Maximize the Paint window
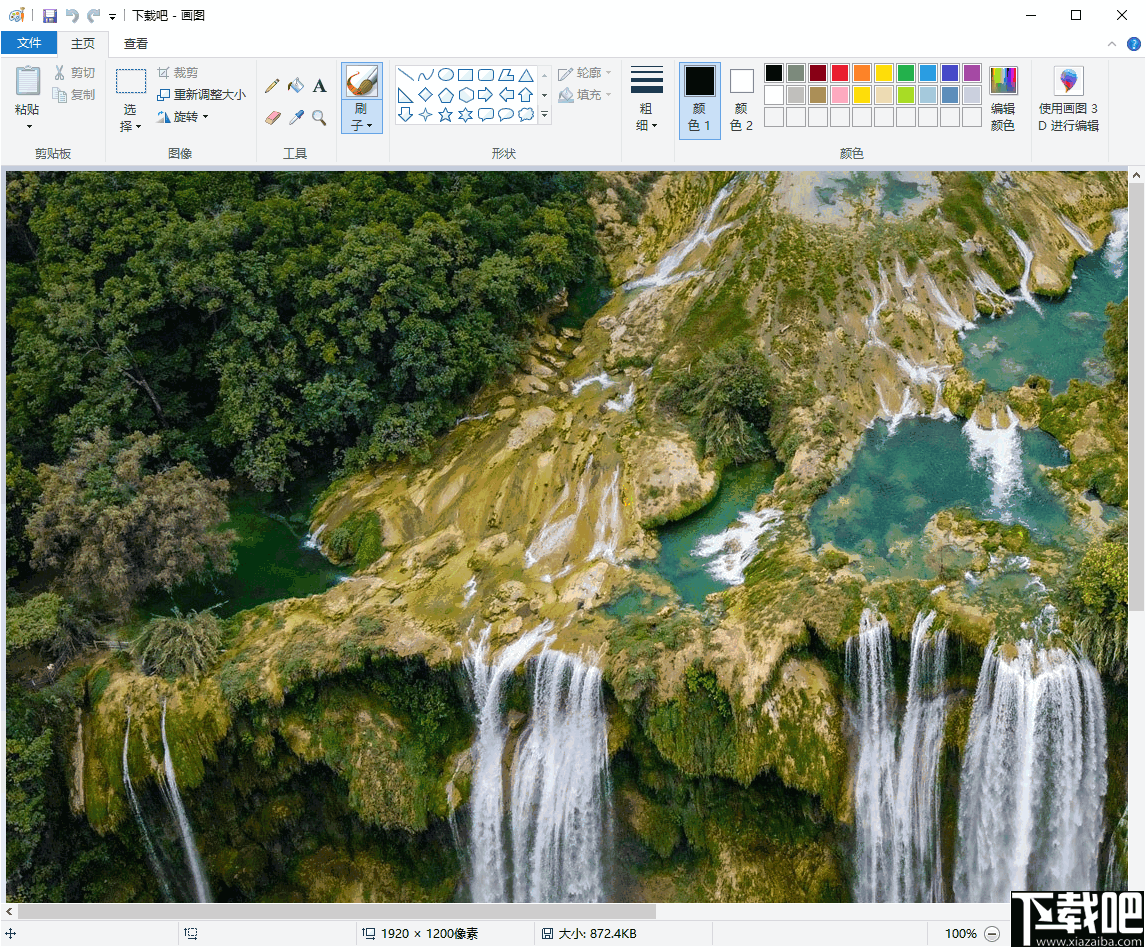 point(1076,15)
